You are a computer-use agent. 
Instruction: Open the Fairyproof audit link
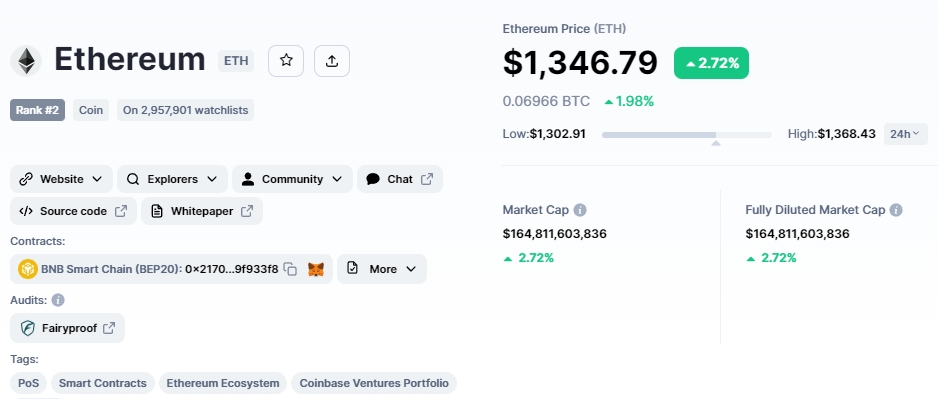tap(68, 328)
